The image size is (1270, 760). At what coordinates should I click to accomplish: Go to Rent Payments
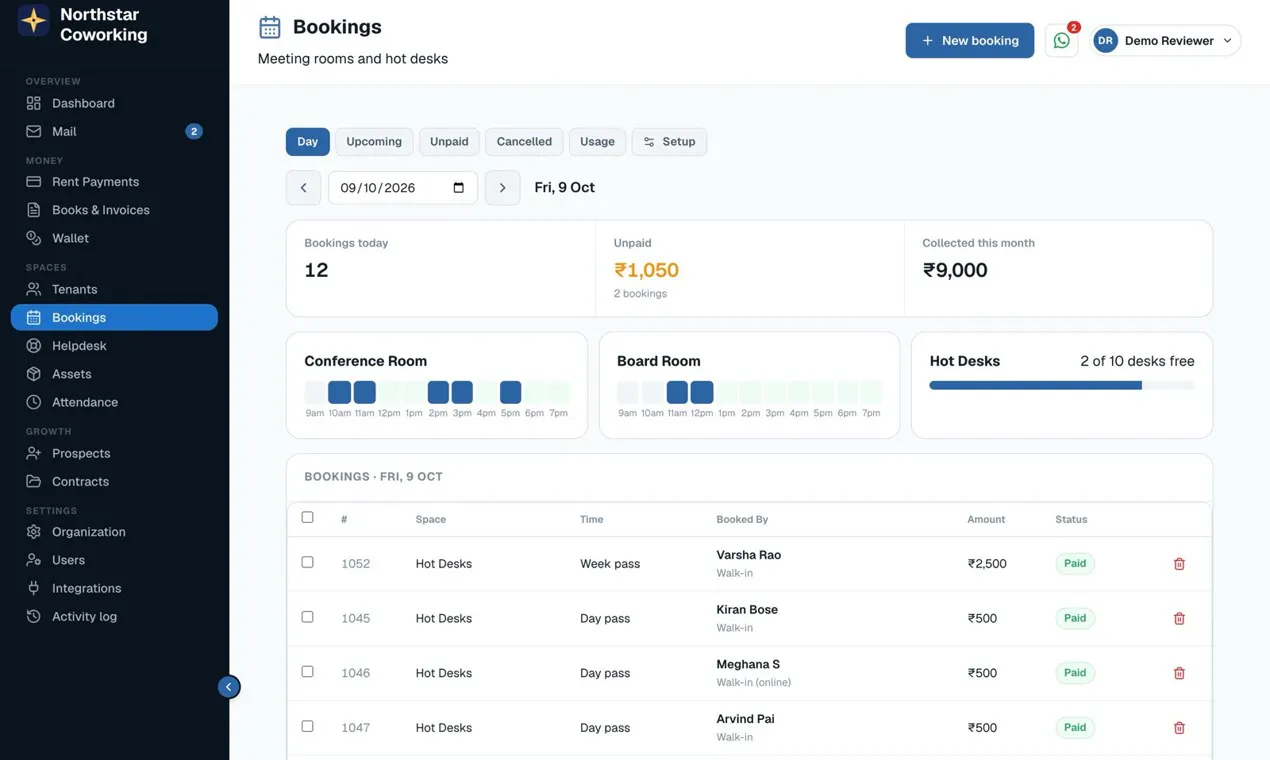click(x=114, y=182)
